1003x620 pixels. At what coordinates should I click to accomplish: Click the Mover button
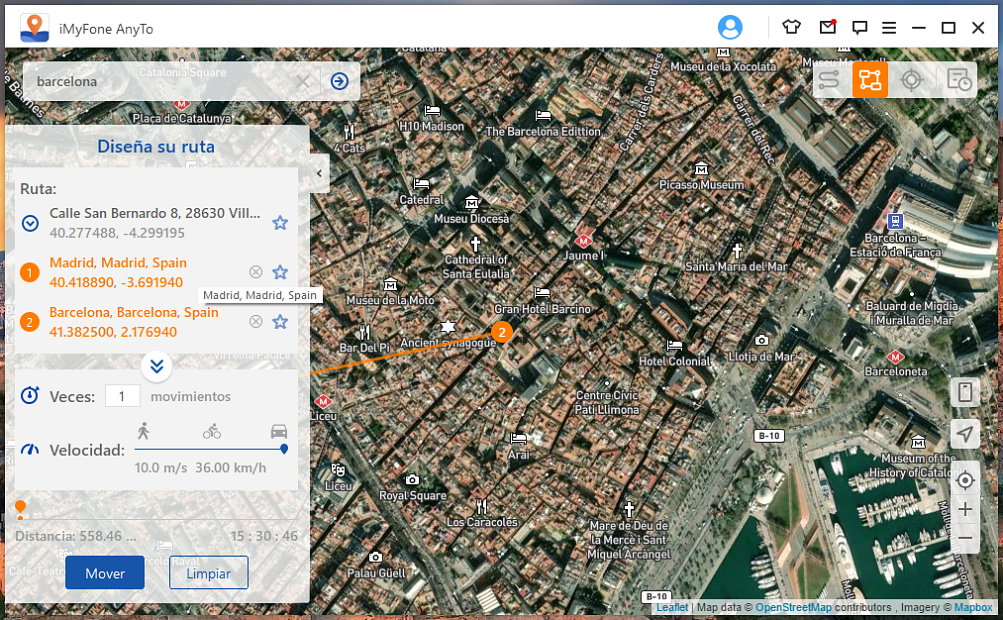105,573
